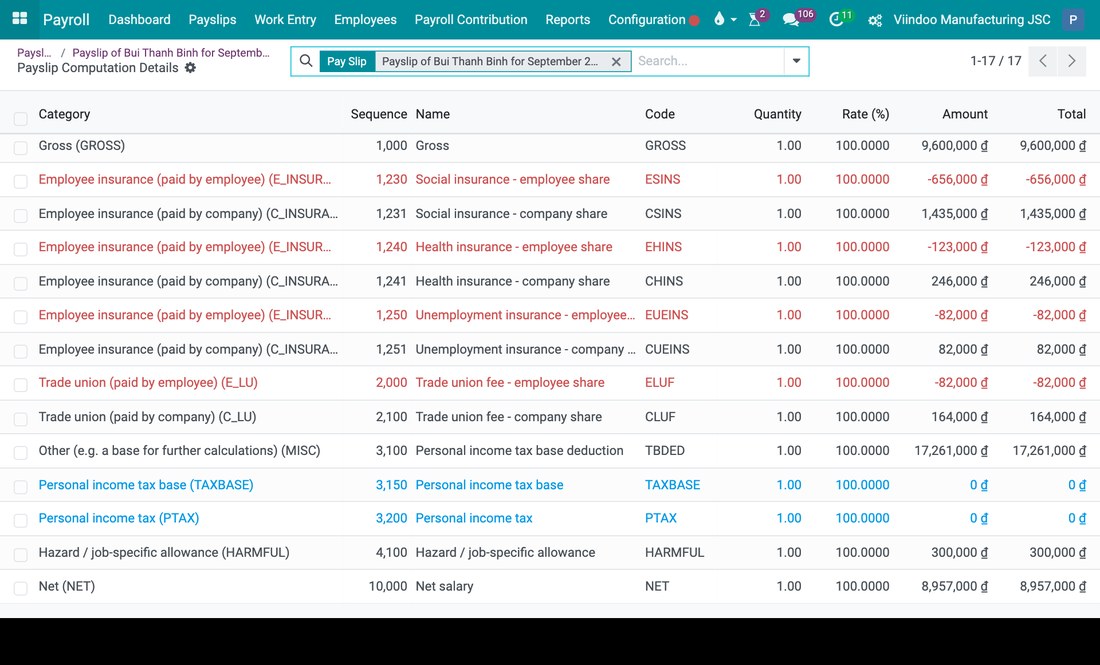Click the NET code cell

click(657, 586)
